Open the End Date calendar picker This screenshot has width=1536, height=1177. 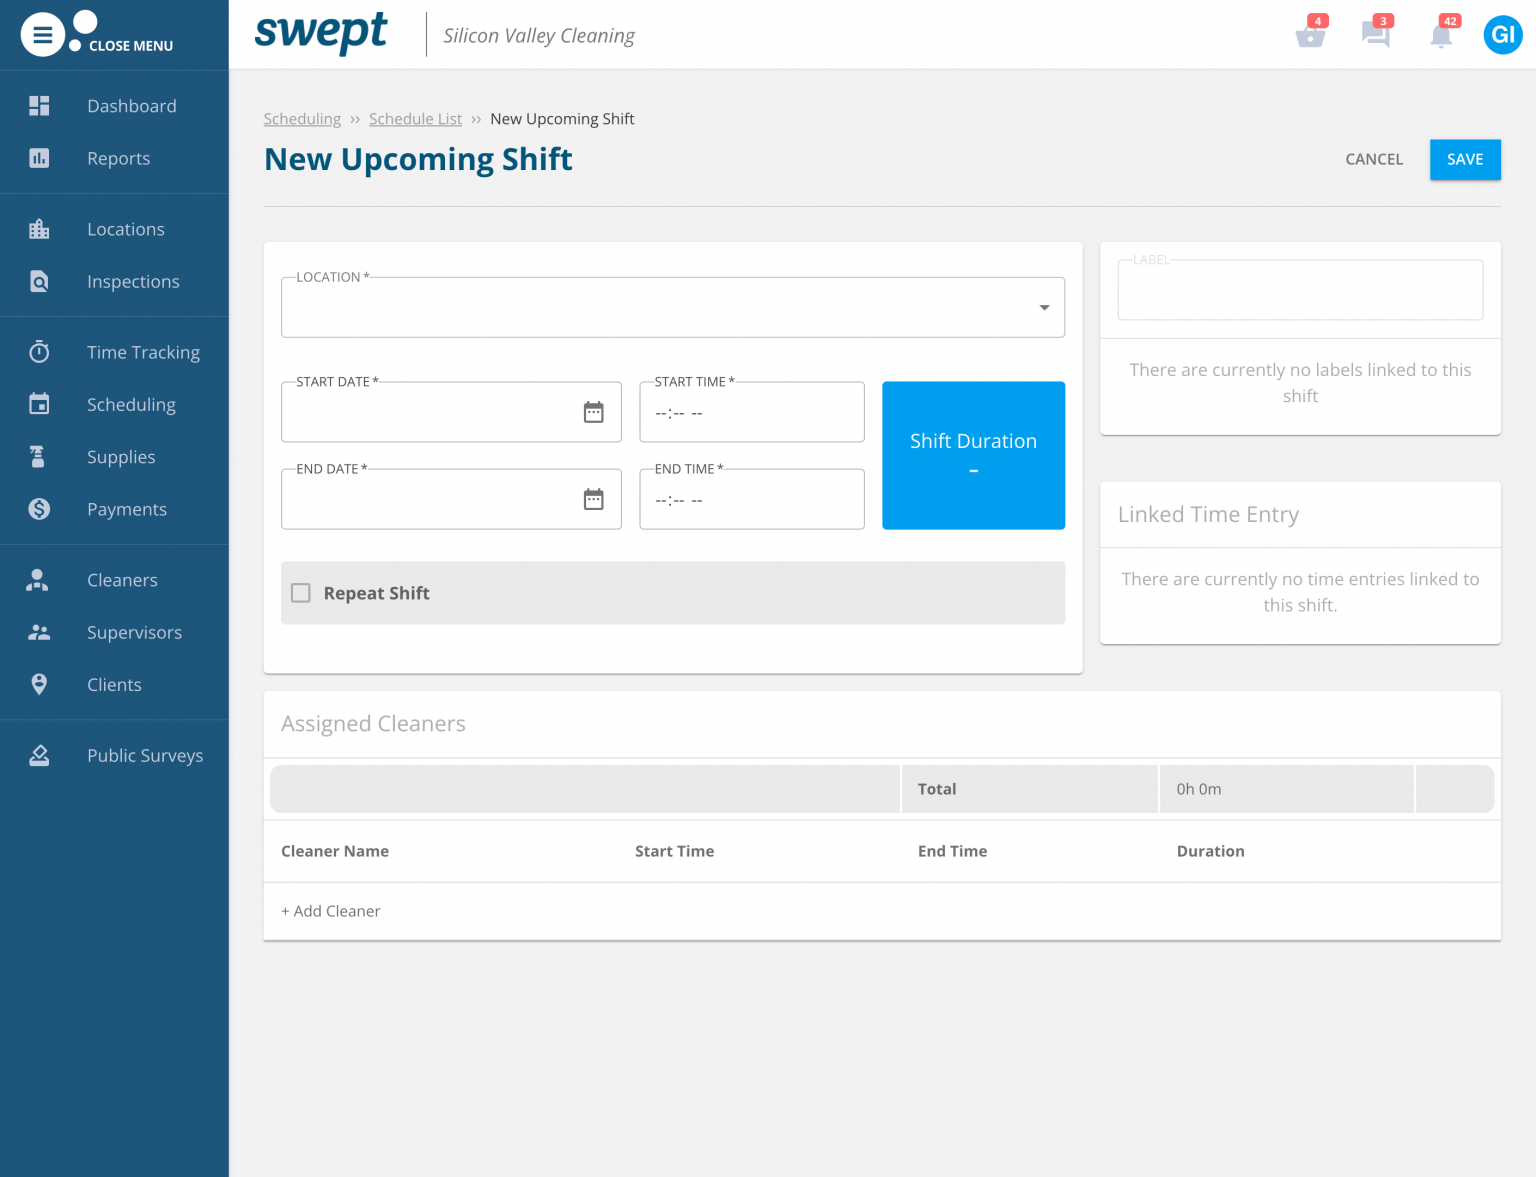point(594,499)
